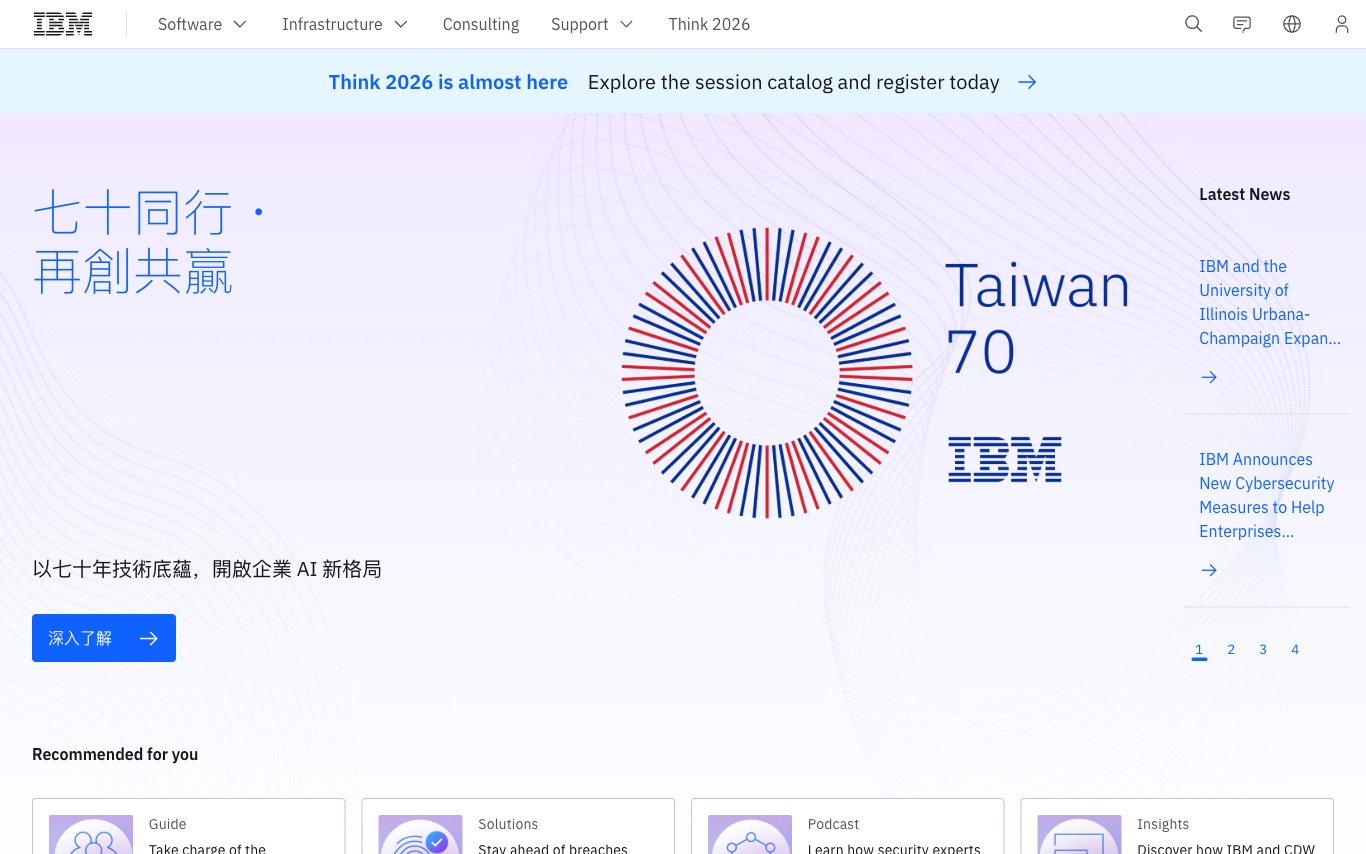The width and height of the screenshot is (1366, 854).
Task: Click the Think 2026 banner arrow
Action: click(1027, 82)
